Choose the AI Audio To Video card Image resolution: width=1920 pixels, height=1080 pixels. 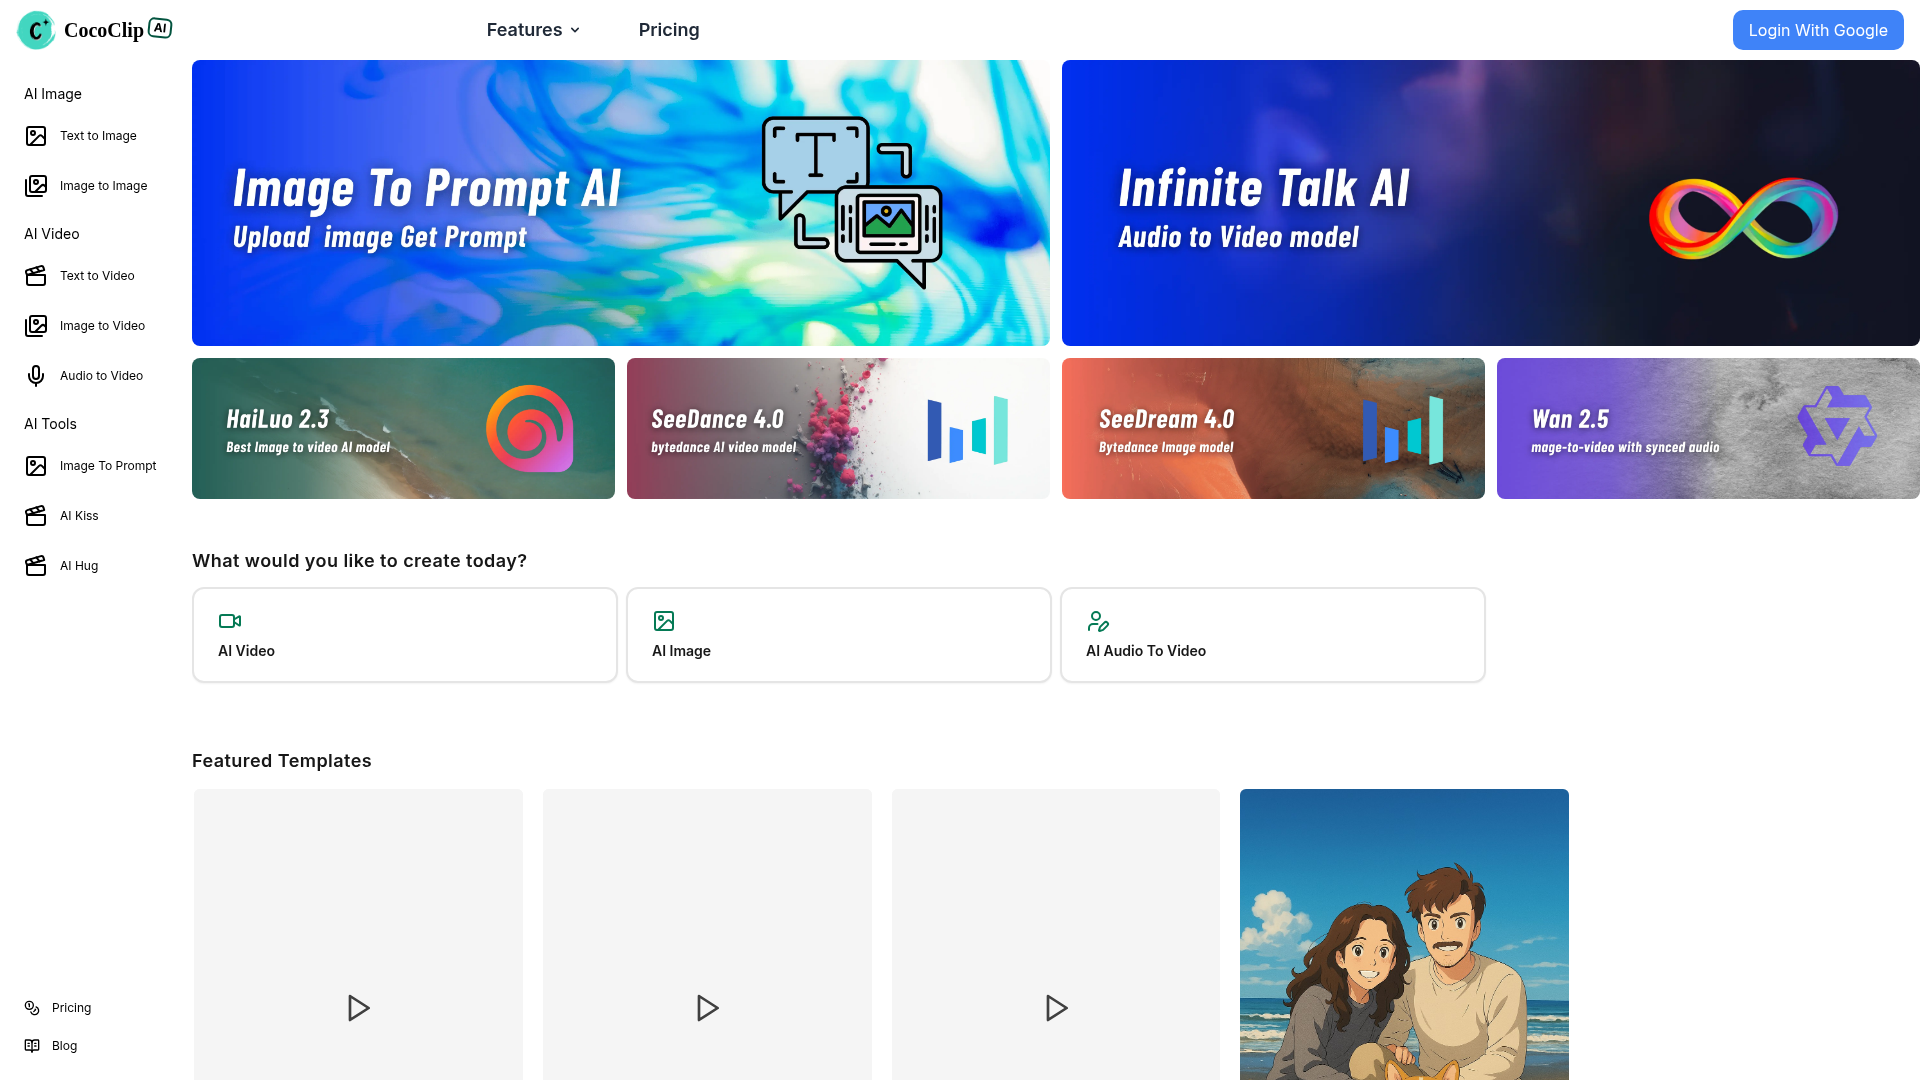click(x=1272, y=635)
